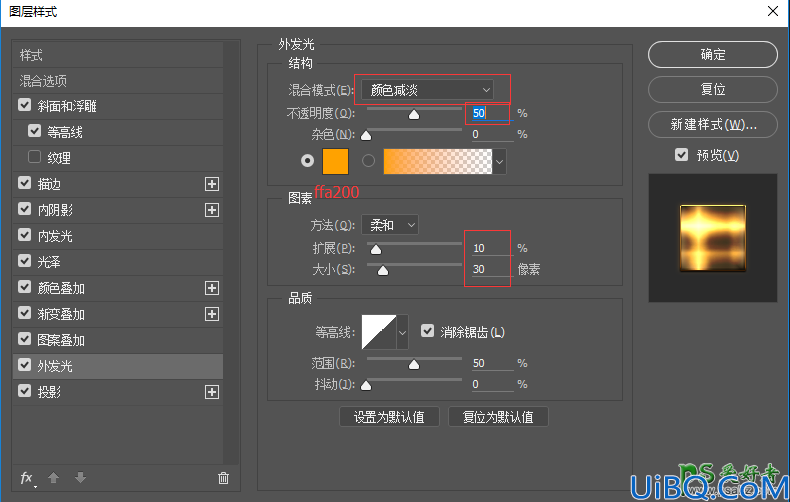Move effect up with arrow icon
Image resolution: width=790 pixels, height=502 pixels.
tap(53, 477)
